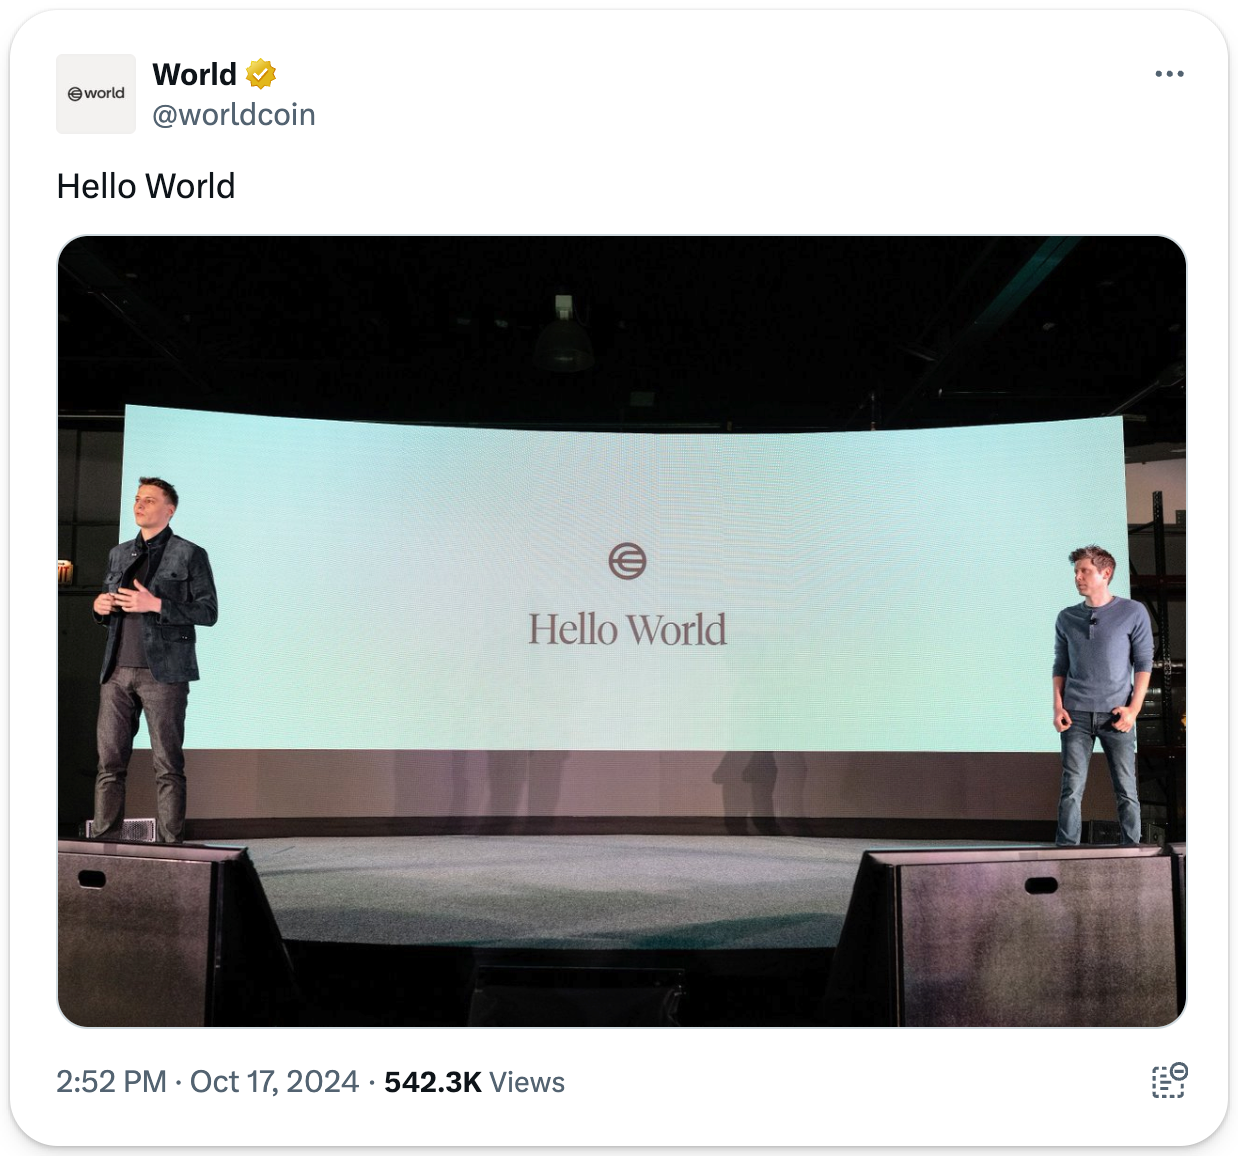The image size is (1238, 1156).
Task: Click the right stage speaker in the photo
Action: point(1030,935)
